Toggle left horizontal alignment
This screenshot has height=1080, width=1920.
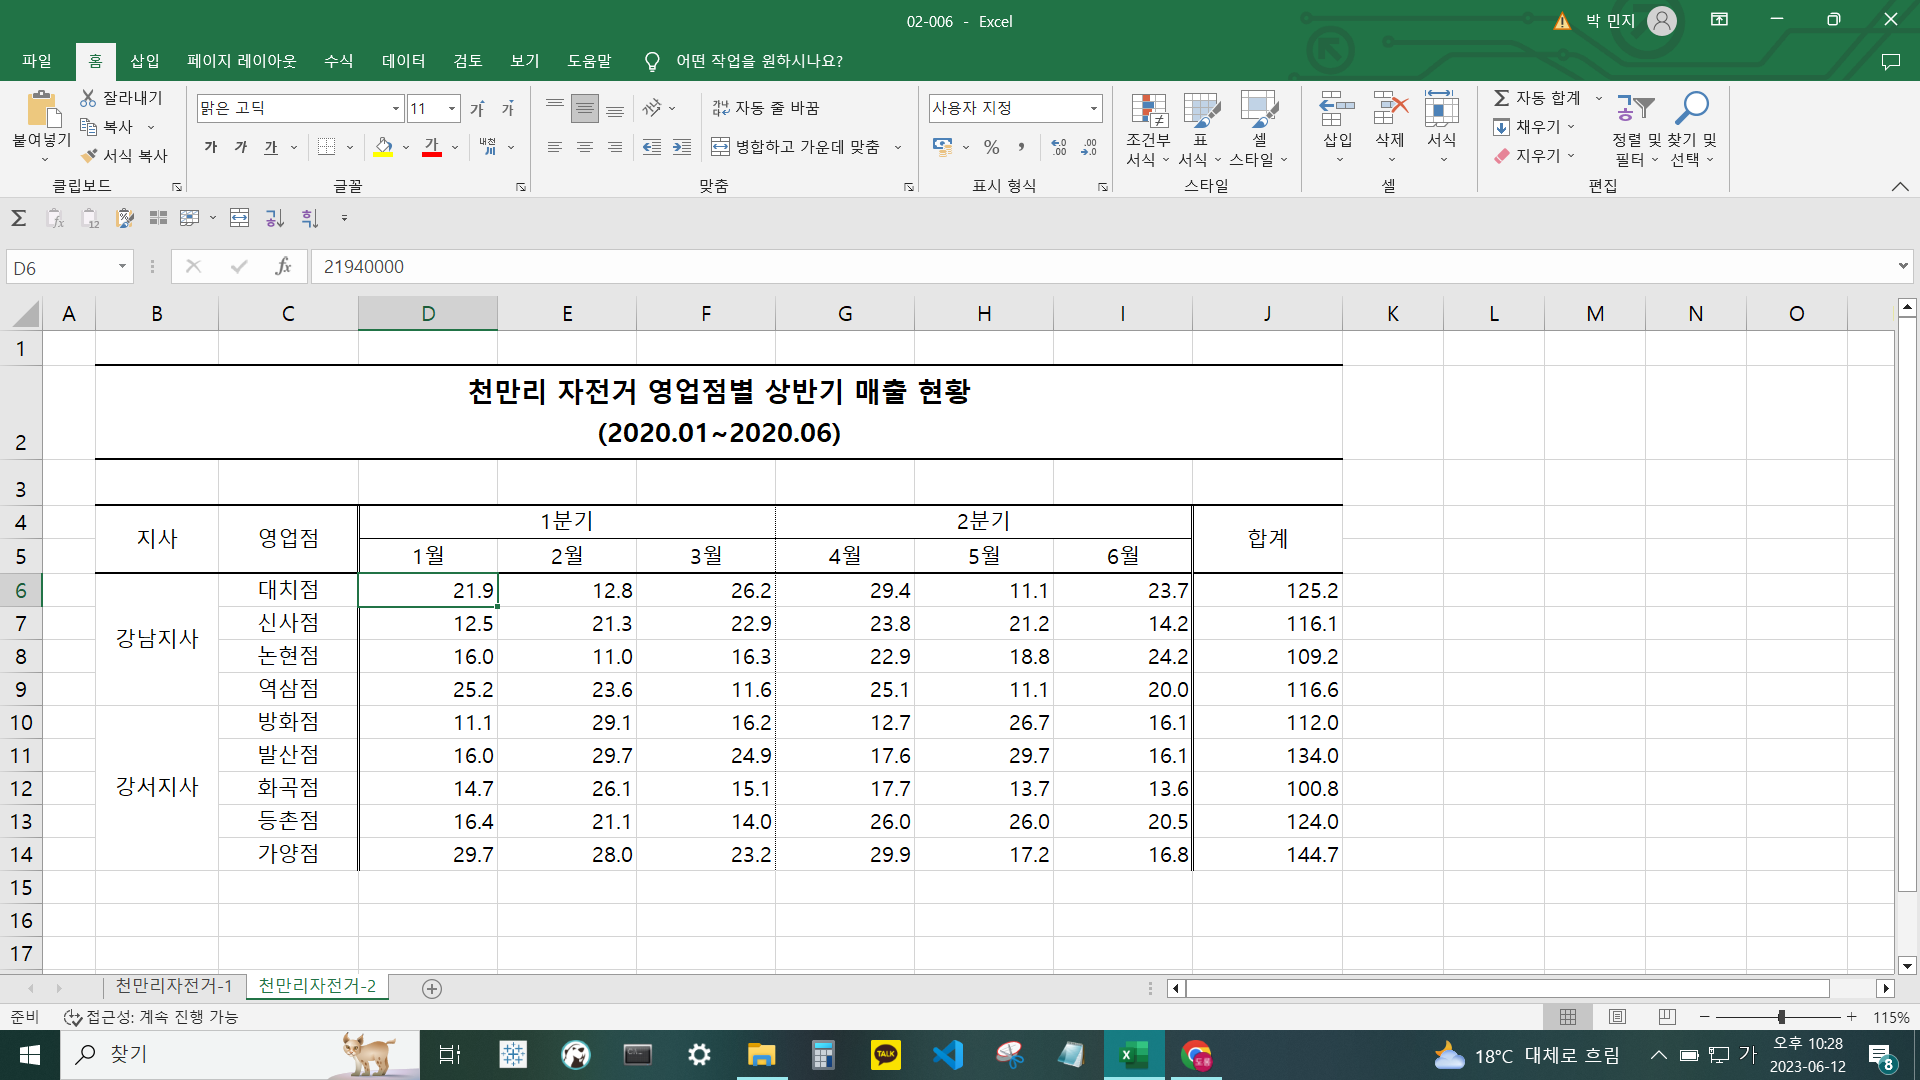pyautogui.click(x=555, y=147)
